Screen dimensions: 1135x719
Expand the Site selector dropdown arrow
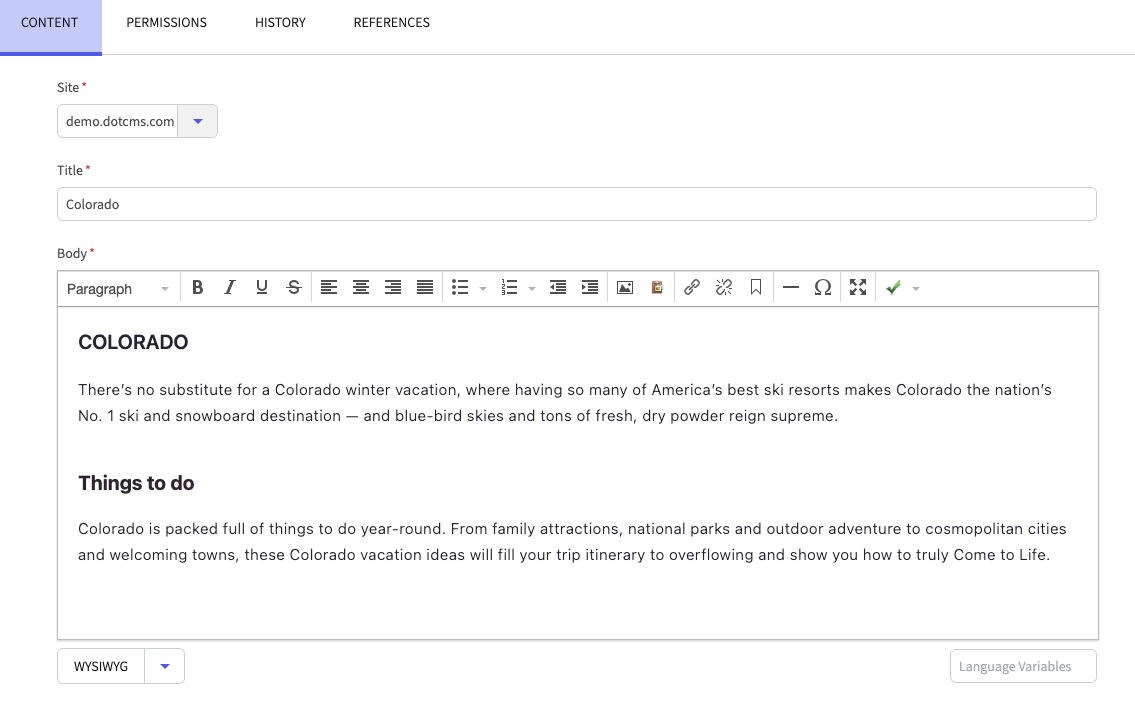coord(197,121)
